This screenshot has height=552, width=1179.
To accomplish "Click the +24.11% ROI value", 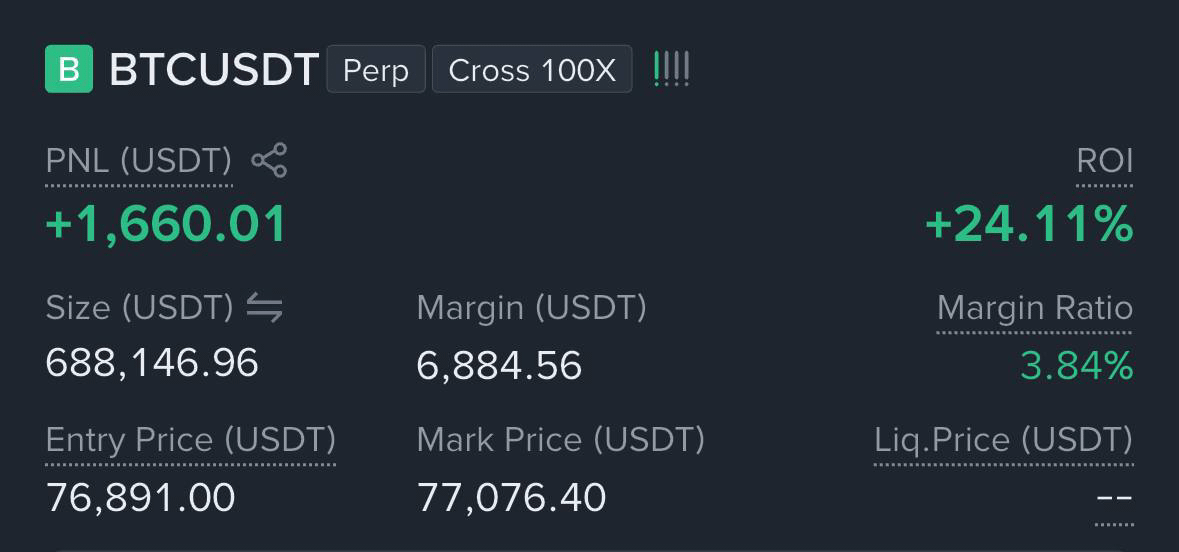I will (1029, 224).
